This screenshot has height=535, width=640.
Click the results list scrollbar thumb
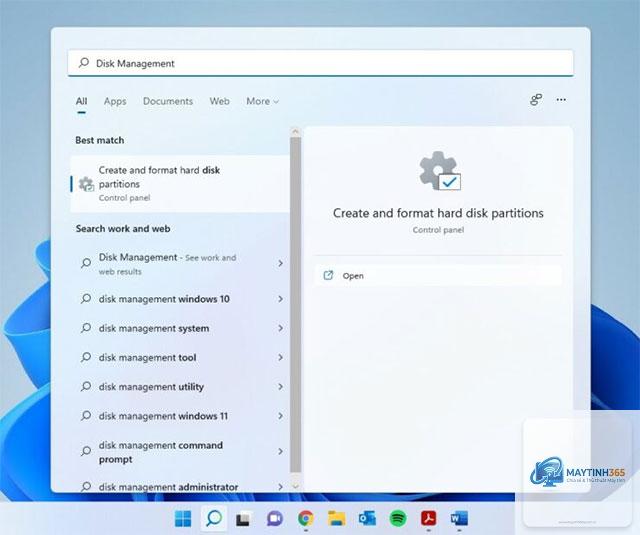tap(296, 304)
